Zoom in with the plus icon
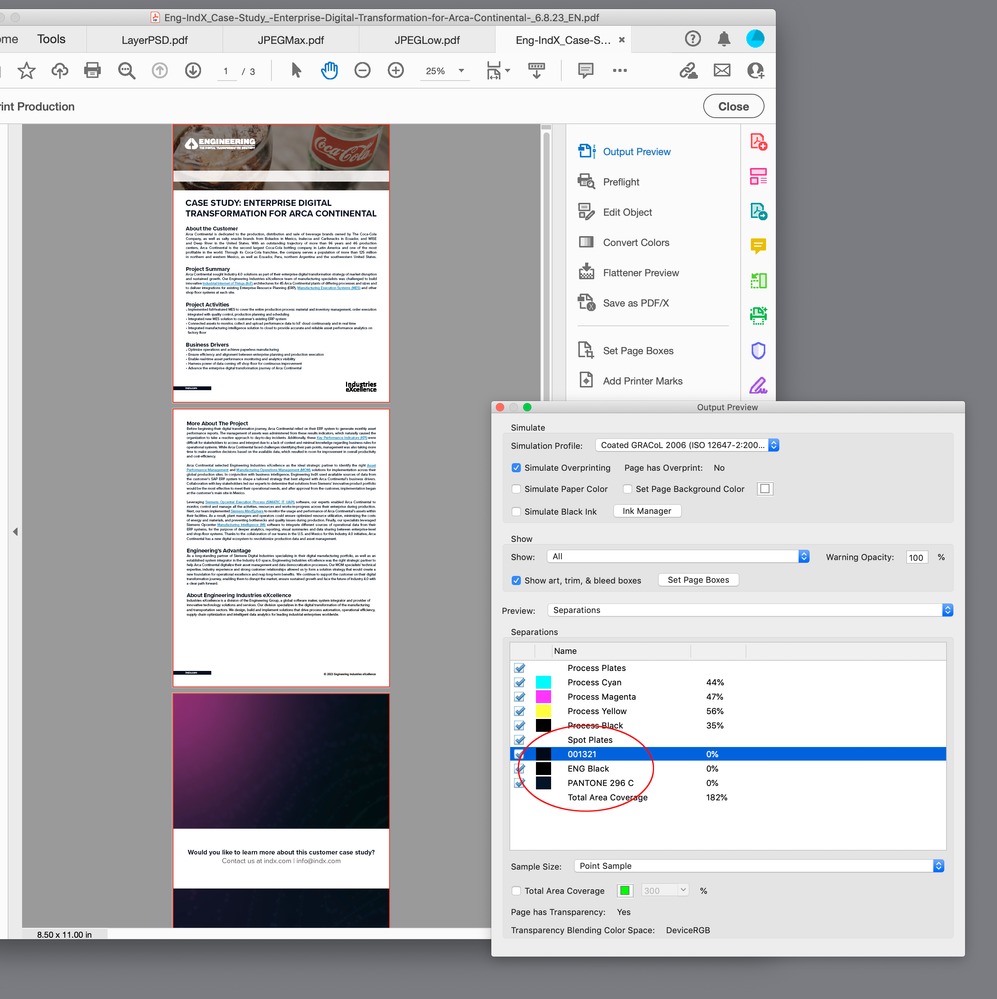997x999 pixels. 396,70
